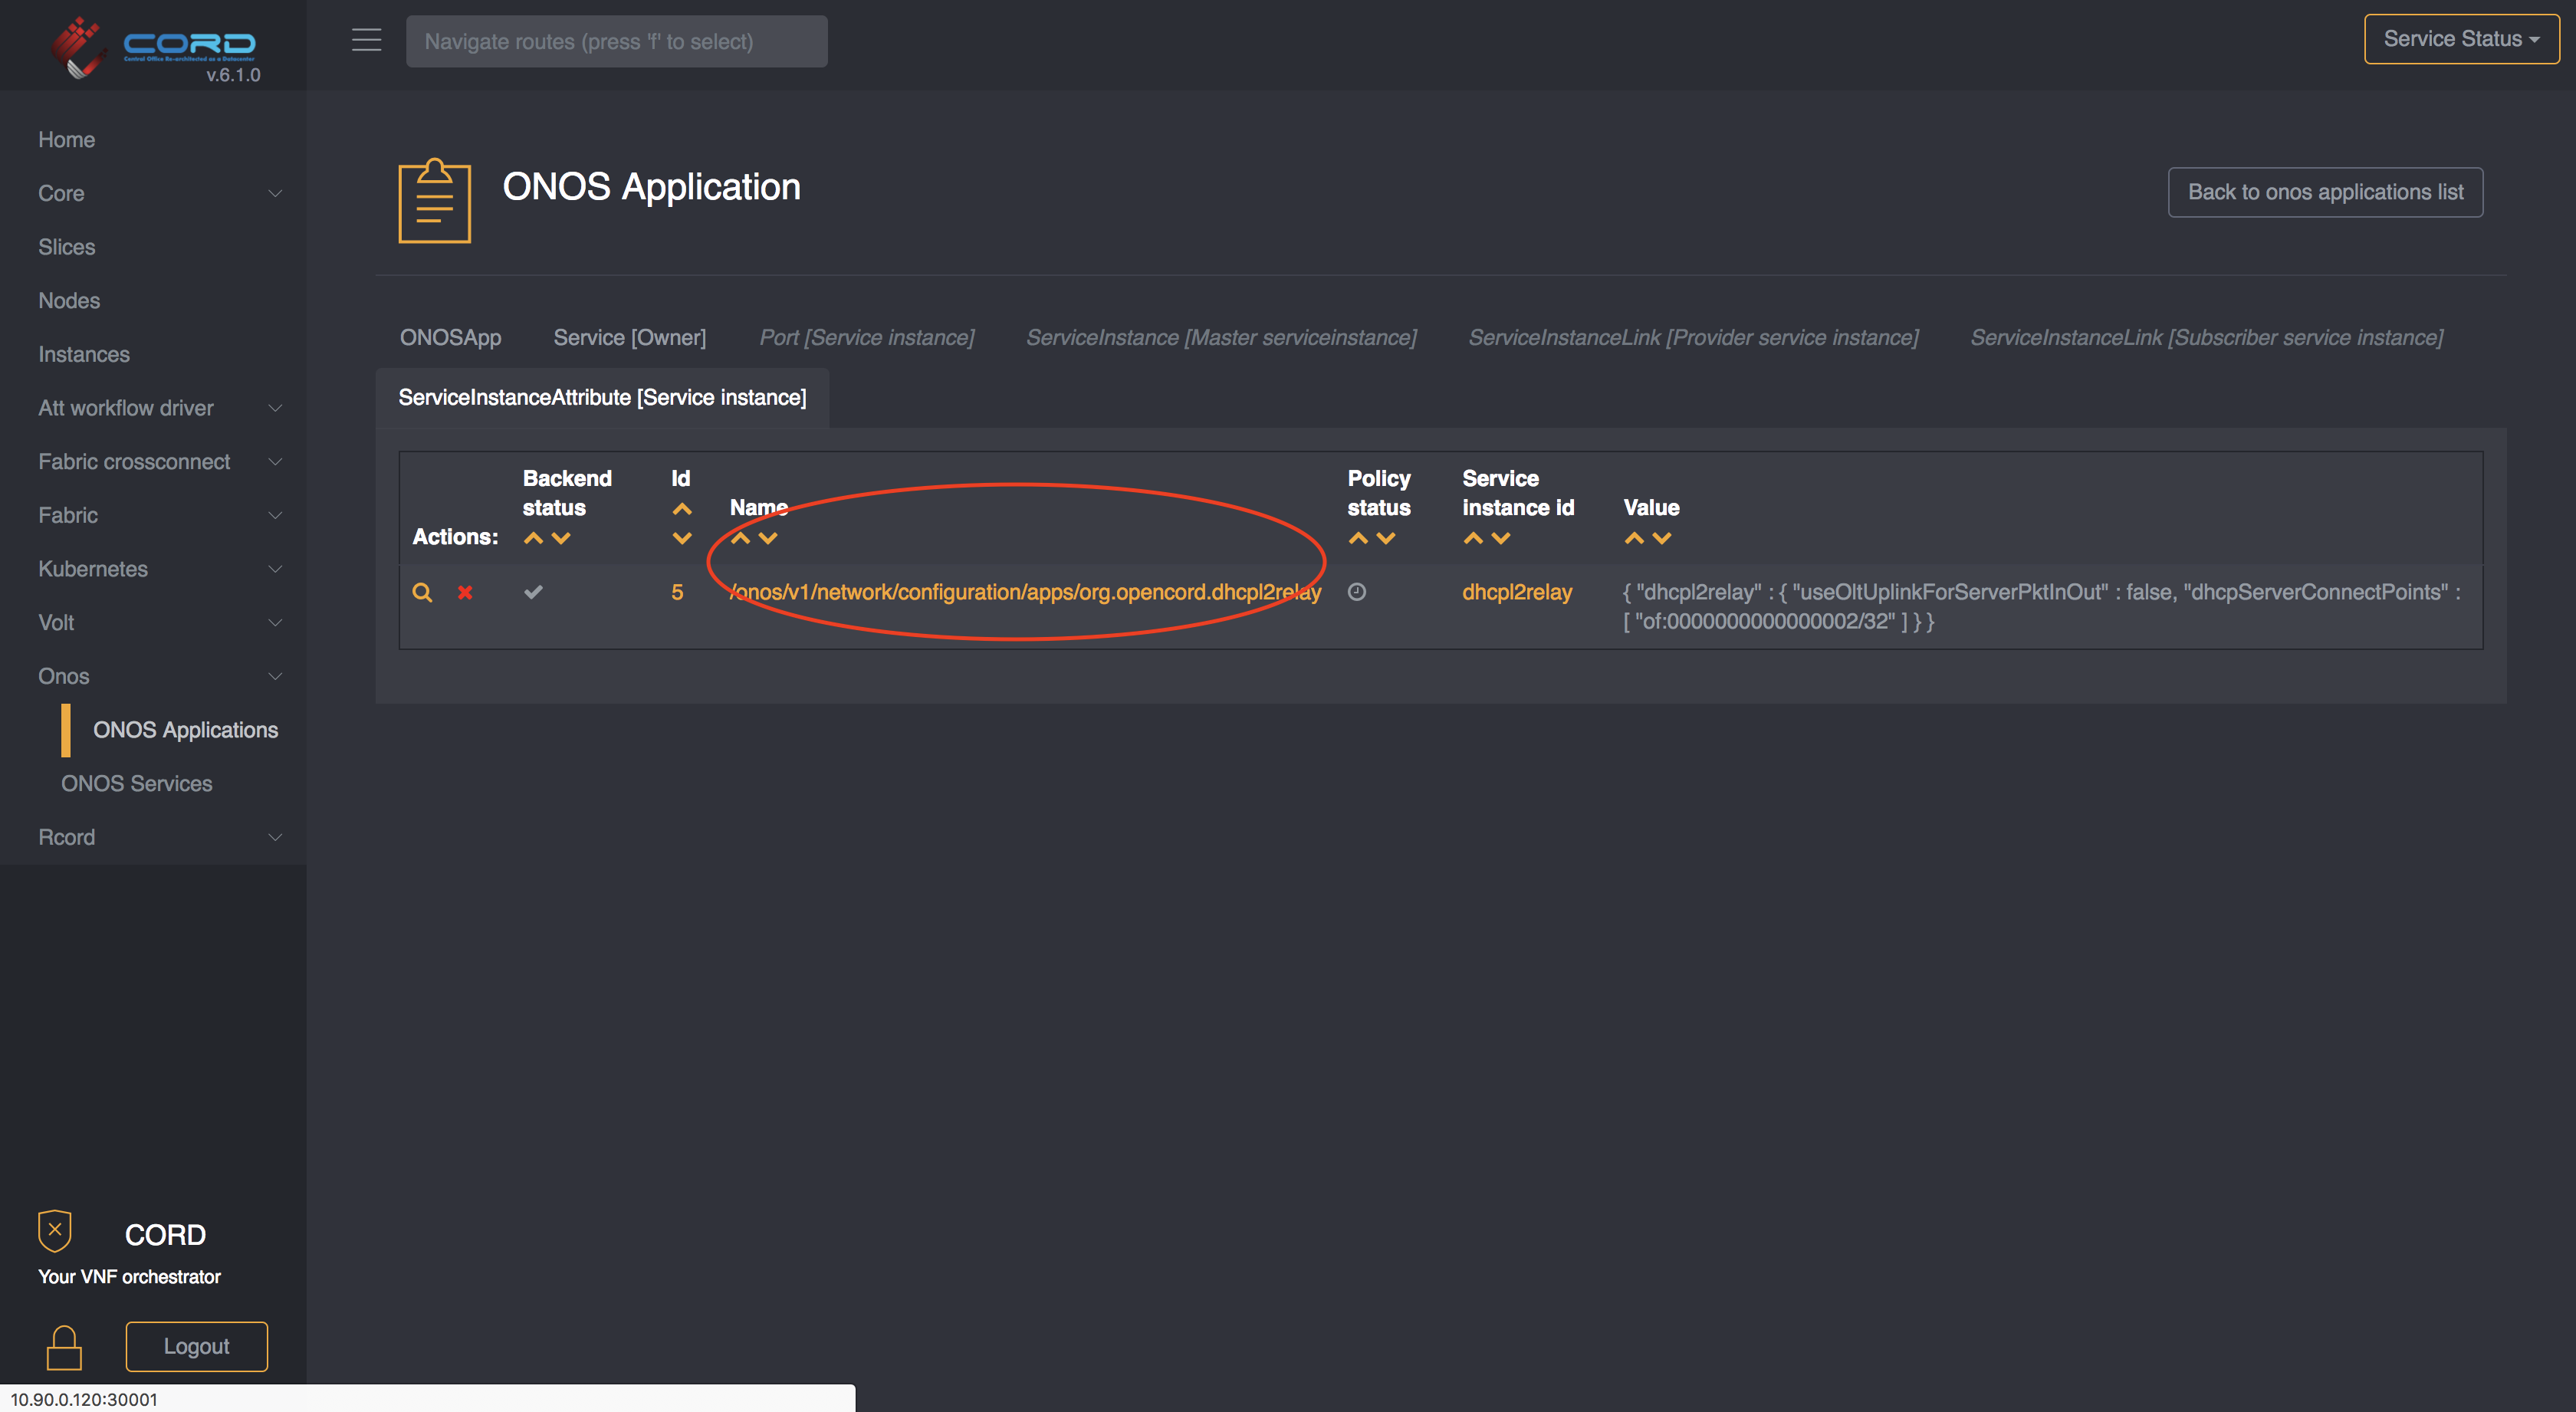
Task: Open the Service Status dropdown
Action: pyautogui.click(x=2461, y=39)
